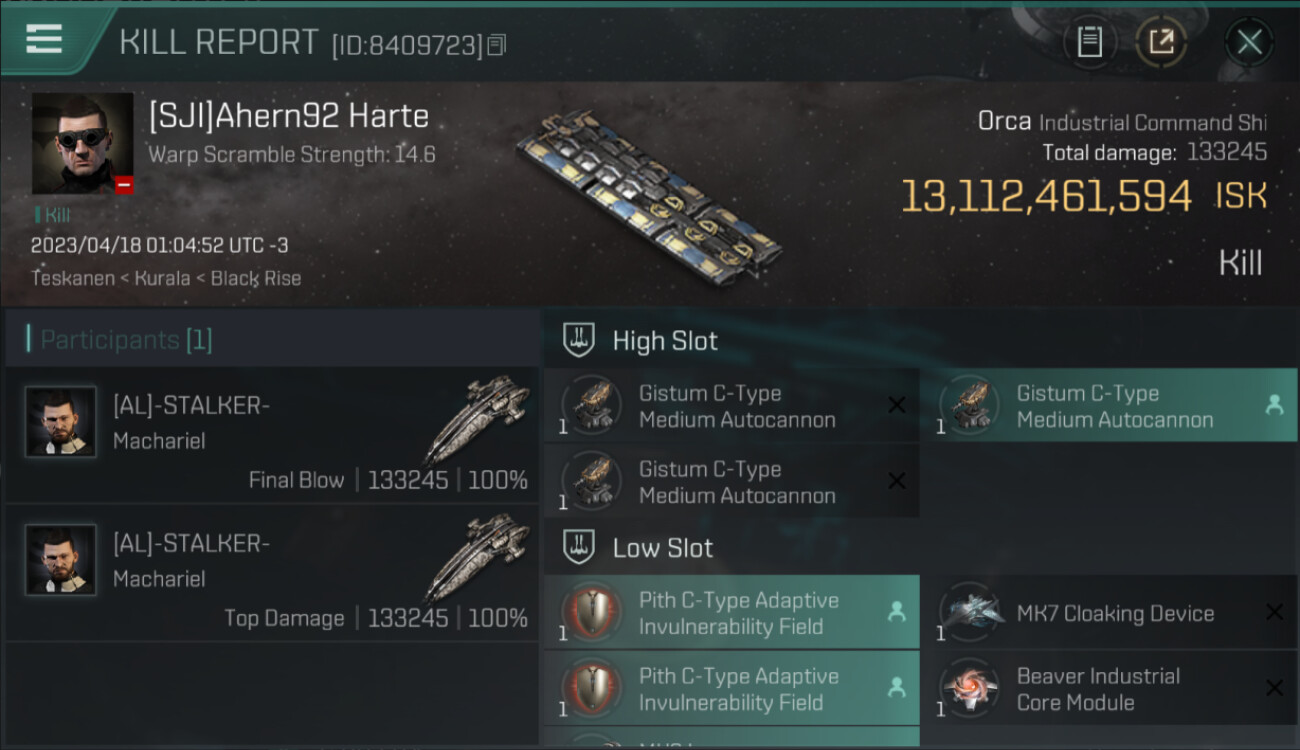Open Final Blow STALKER pilot portrait
Image resolution: width=1300 pixels, height=750 pixels.
(61, 422)
